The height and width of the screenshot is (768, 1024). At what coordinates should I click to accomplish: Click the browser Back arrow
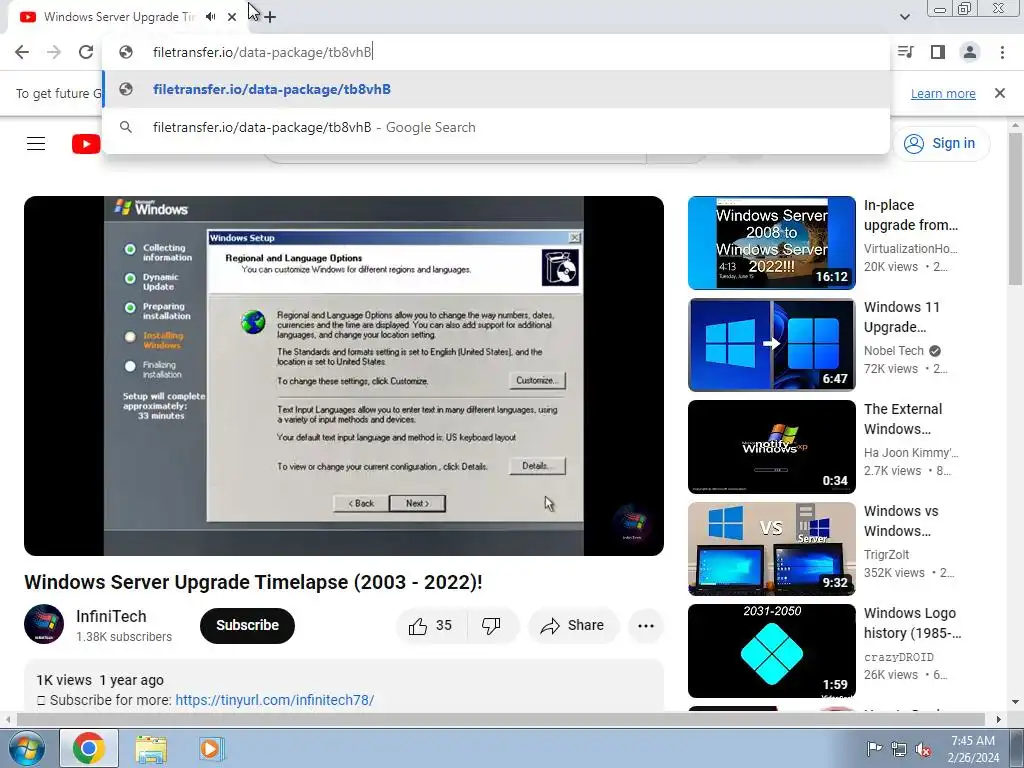coord(22,52)
